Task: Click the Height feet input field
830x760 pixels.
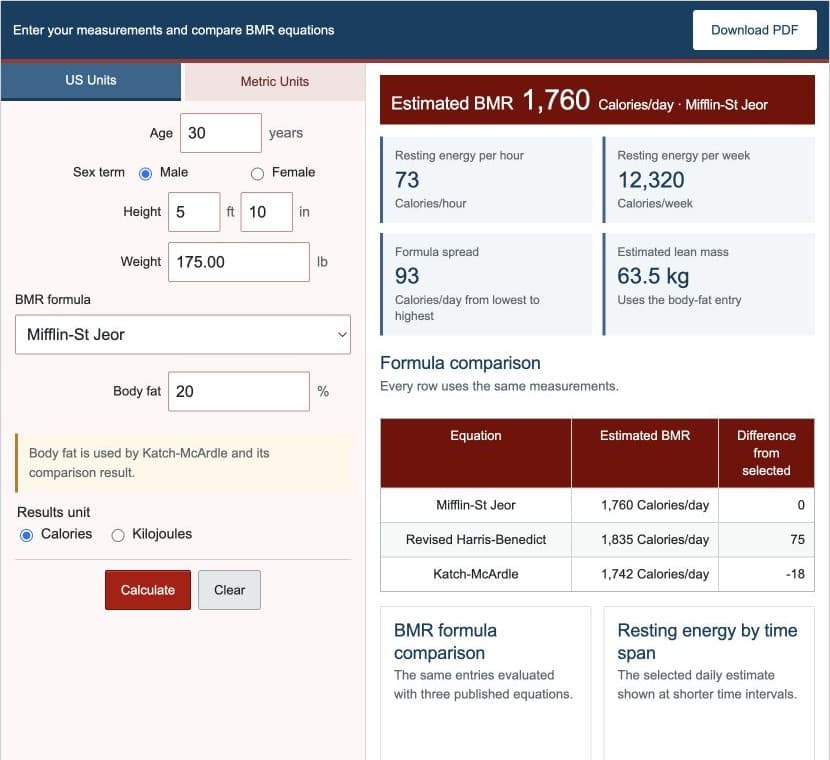Action: pyautogui.click(x=194, y=212)
